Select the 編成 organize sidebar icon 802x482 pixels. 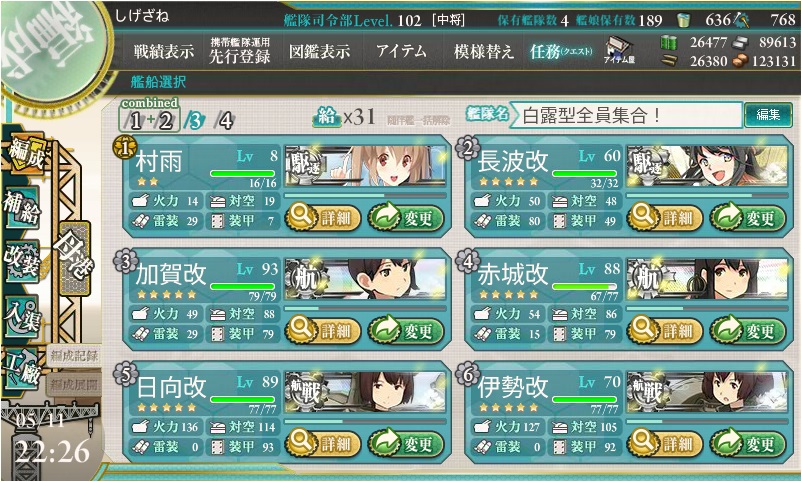[x=26, y=154]
